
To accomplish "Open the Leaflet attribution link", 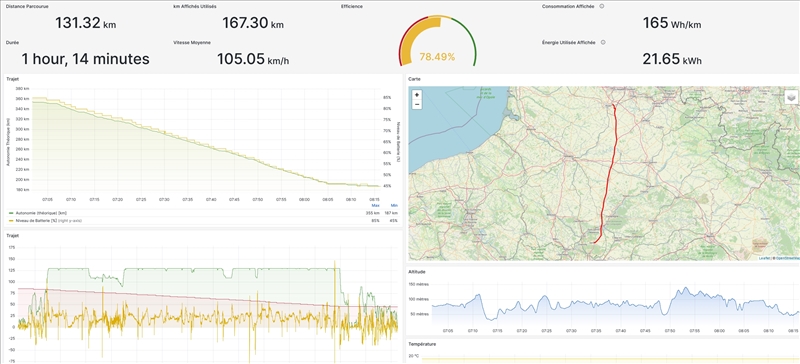I will 764,258.
